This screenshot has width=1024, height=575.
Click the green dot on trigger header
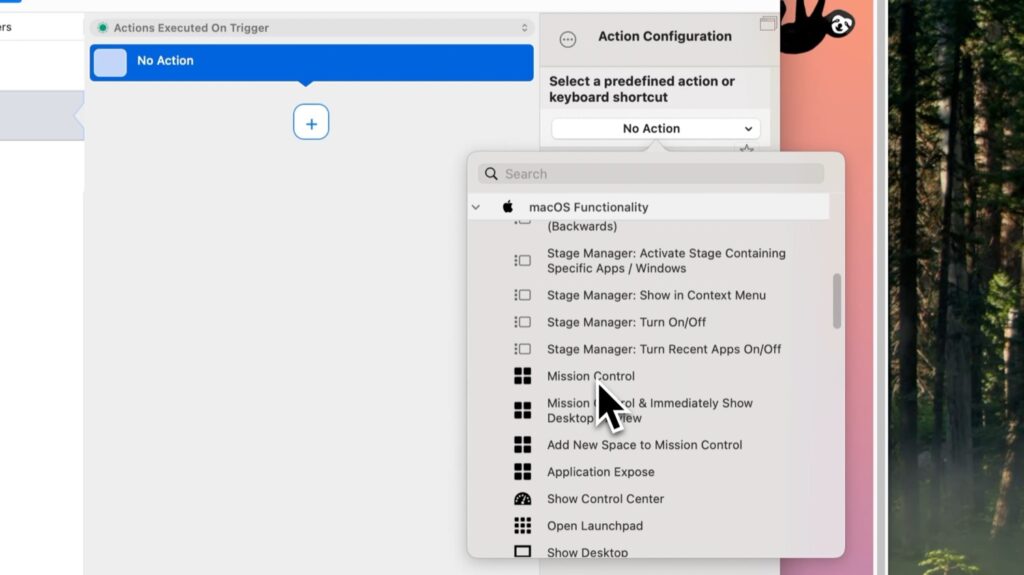[x=103, y=27]
